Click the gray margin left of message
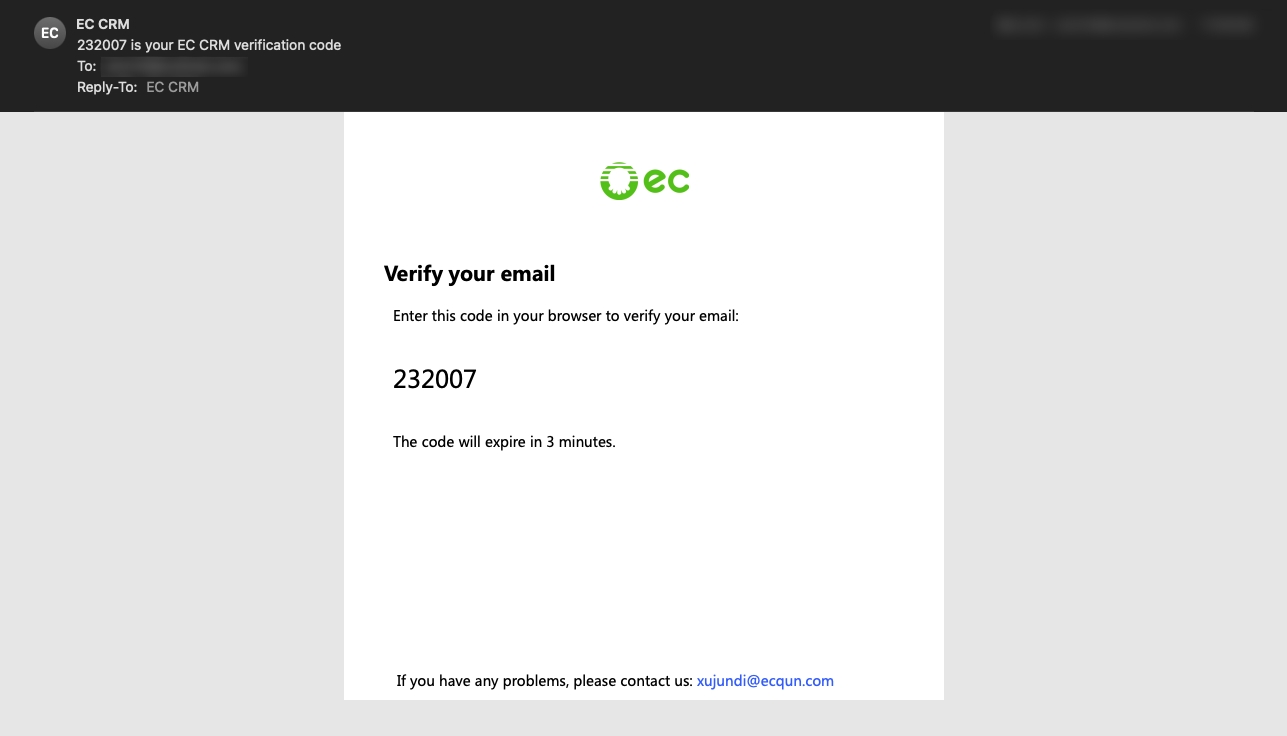 170,400
